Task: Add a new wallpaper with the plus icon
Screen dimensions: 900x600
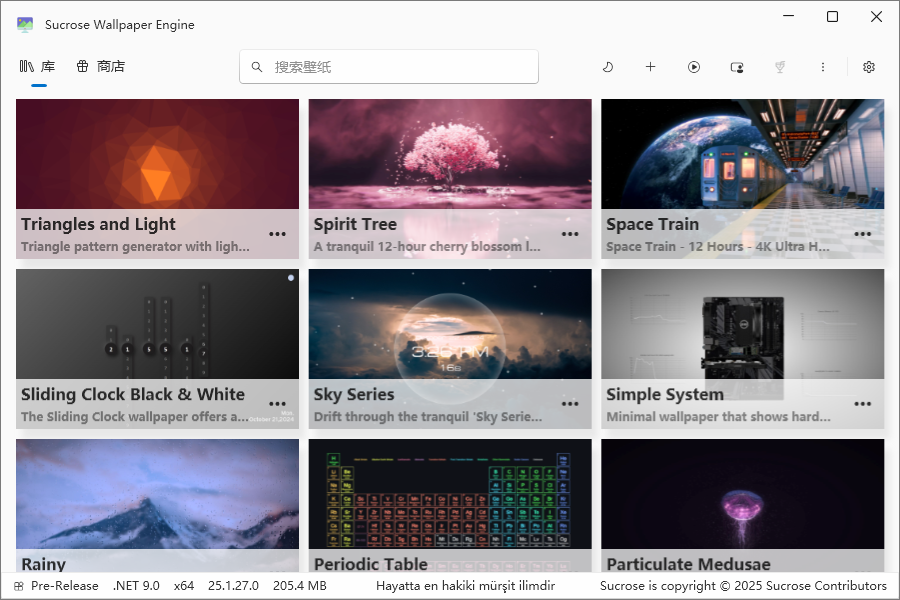Action: pos(650,67)
